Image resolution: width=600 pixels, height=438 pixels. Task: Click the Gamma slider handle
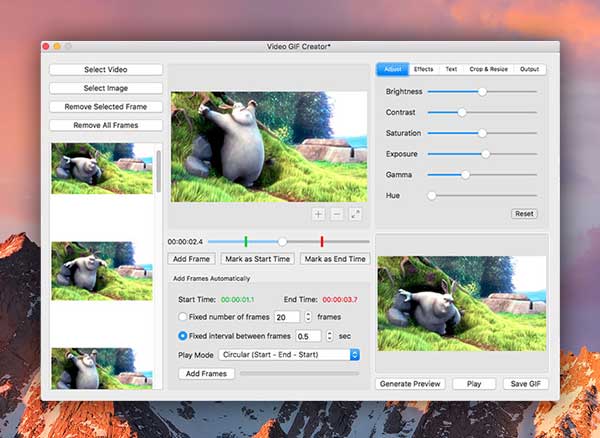pos(465,175)
